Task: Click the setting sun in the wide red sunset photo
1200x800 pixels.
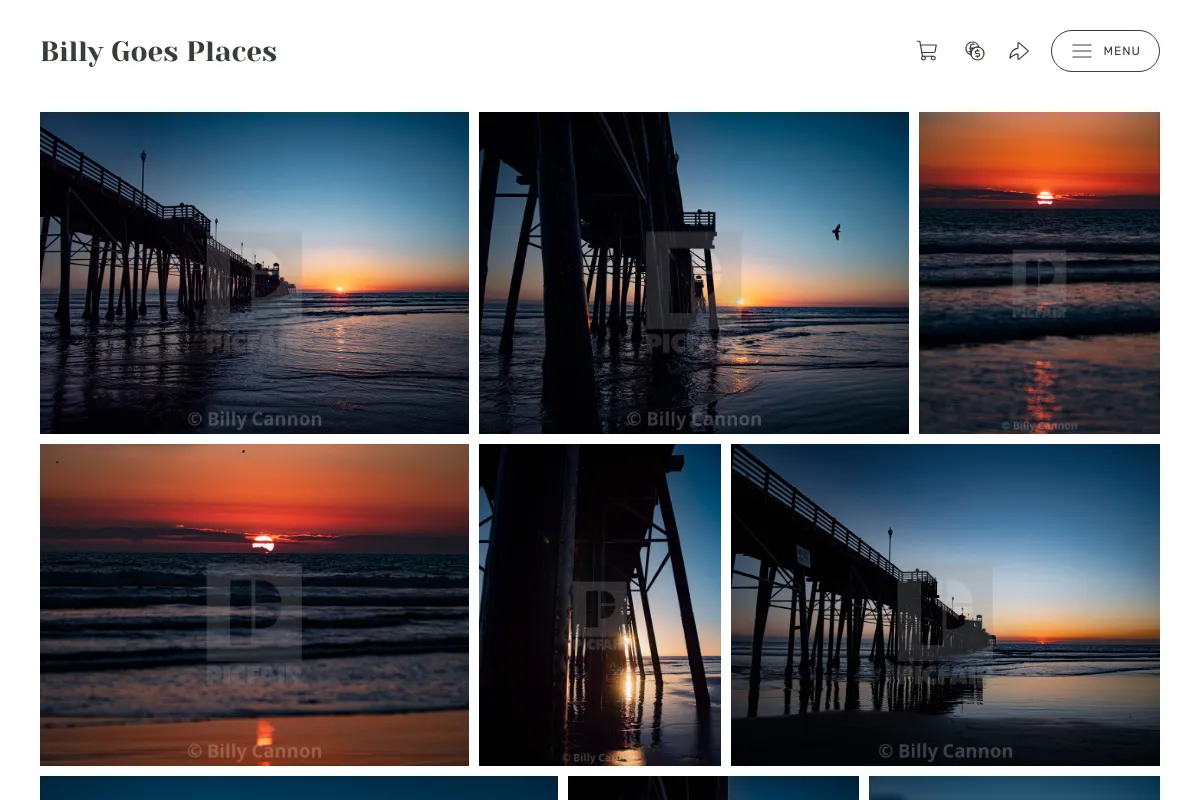Action: (x=263, y=543)
